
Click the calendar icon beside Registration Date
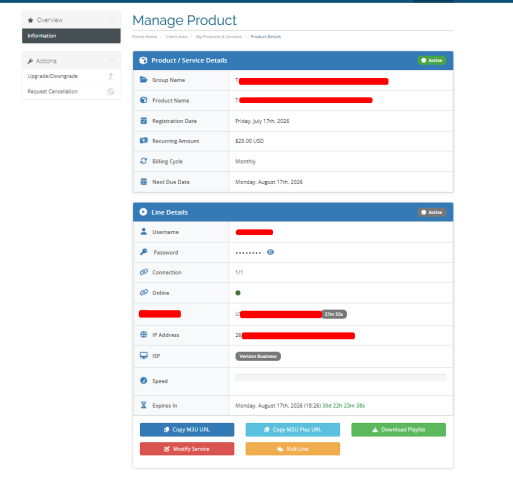click(144, 121)
